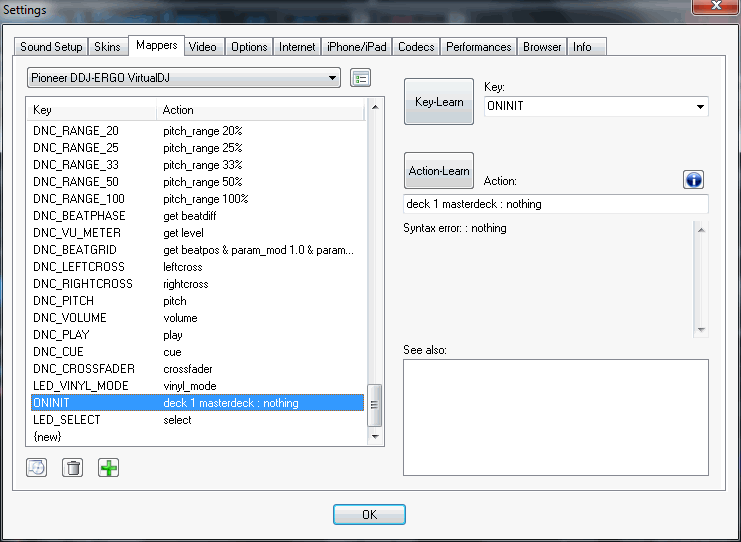Image resolution: width=741 pixels, height=542 pixels.
Task: Click the list icon next to mapper dropdown
Action: [361, 78]
